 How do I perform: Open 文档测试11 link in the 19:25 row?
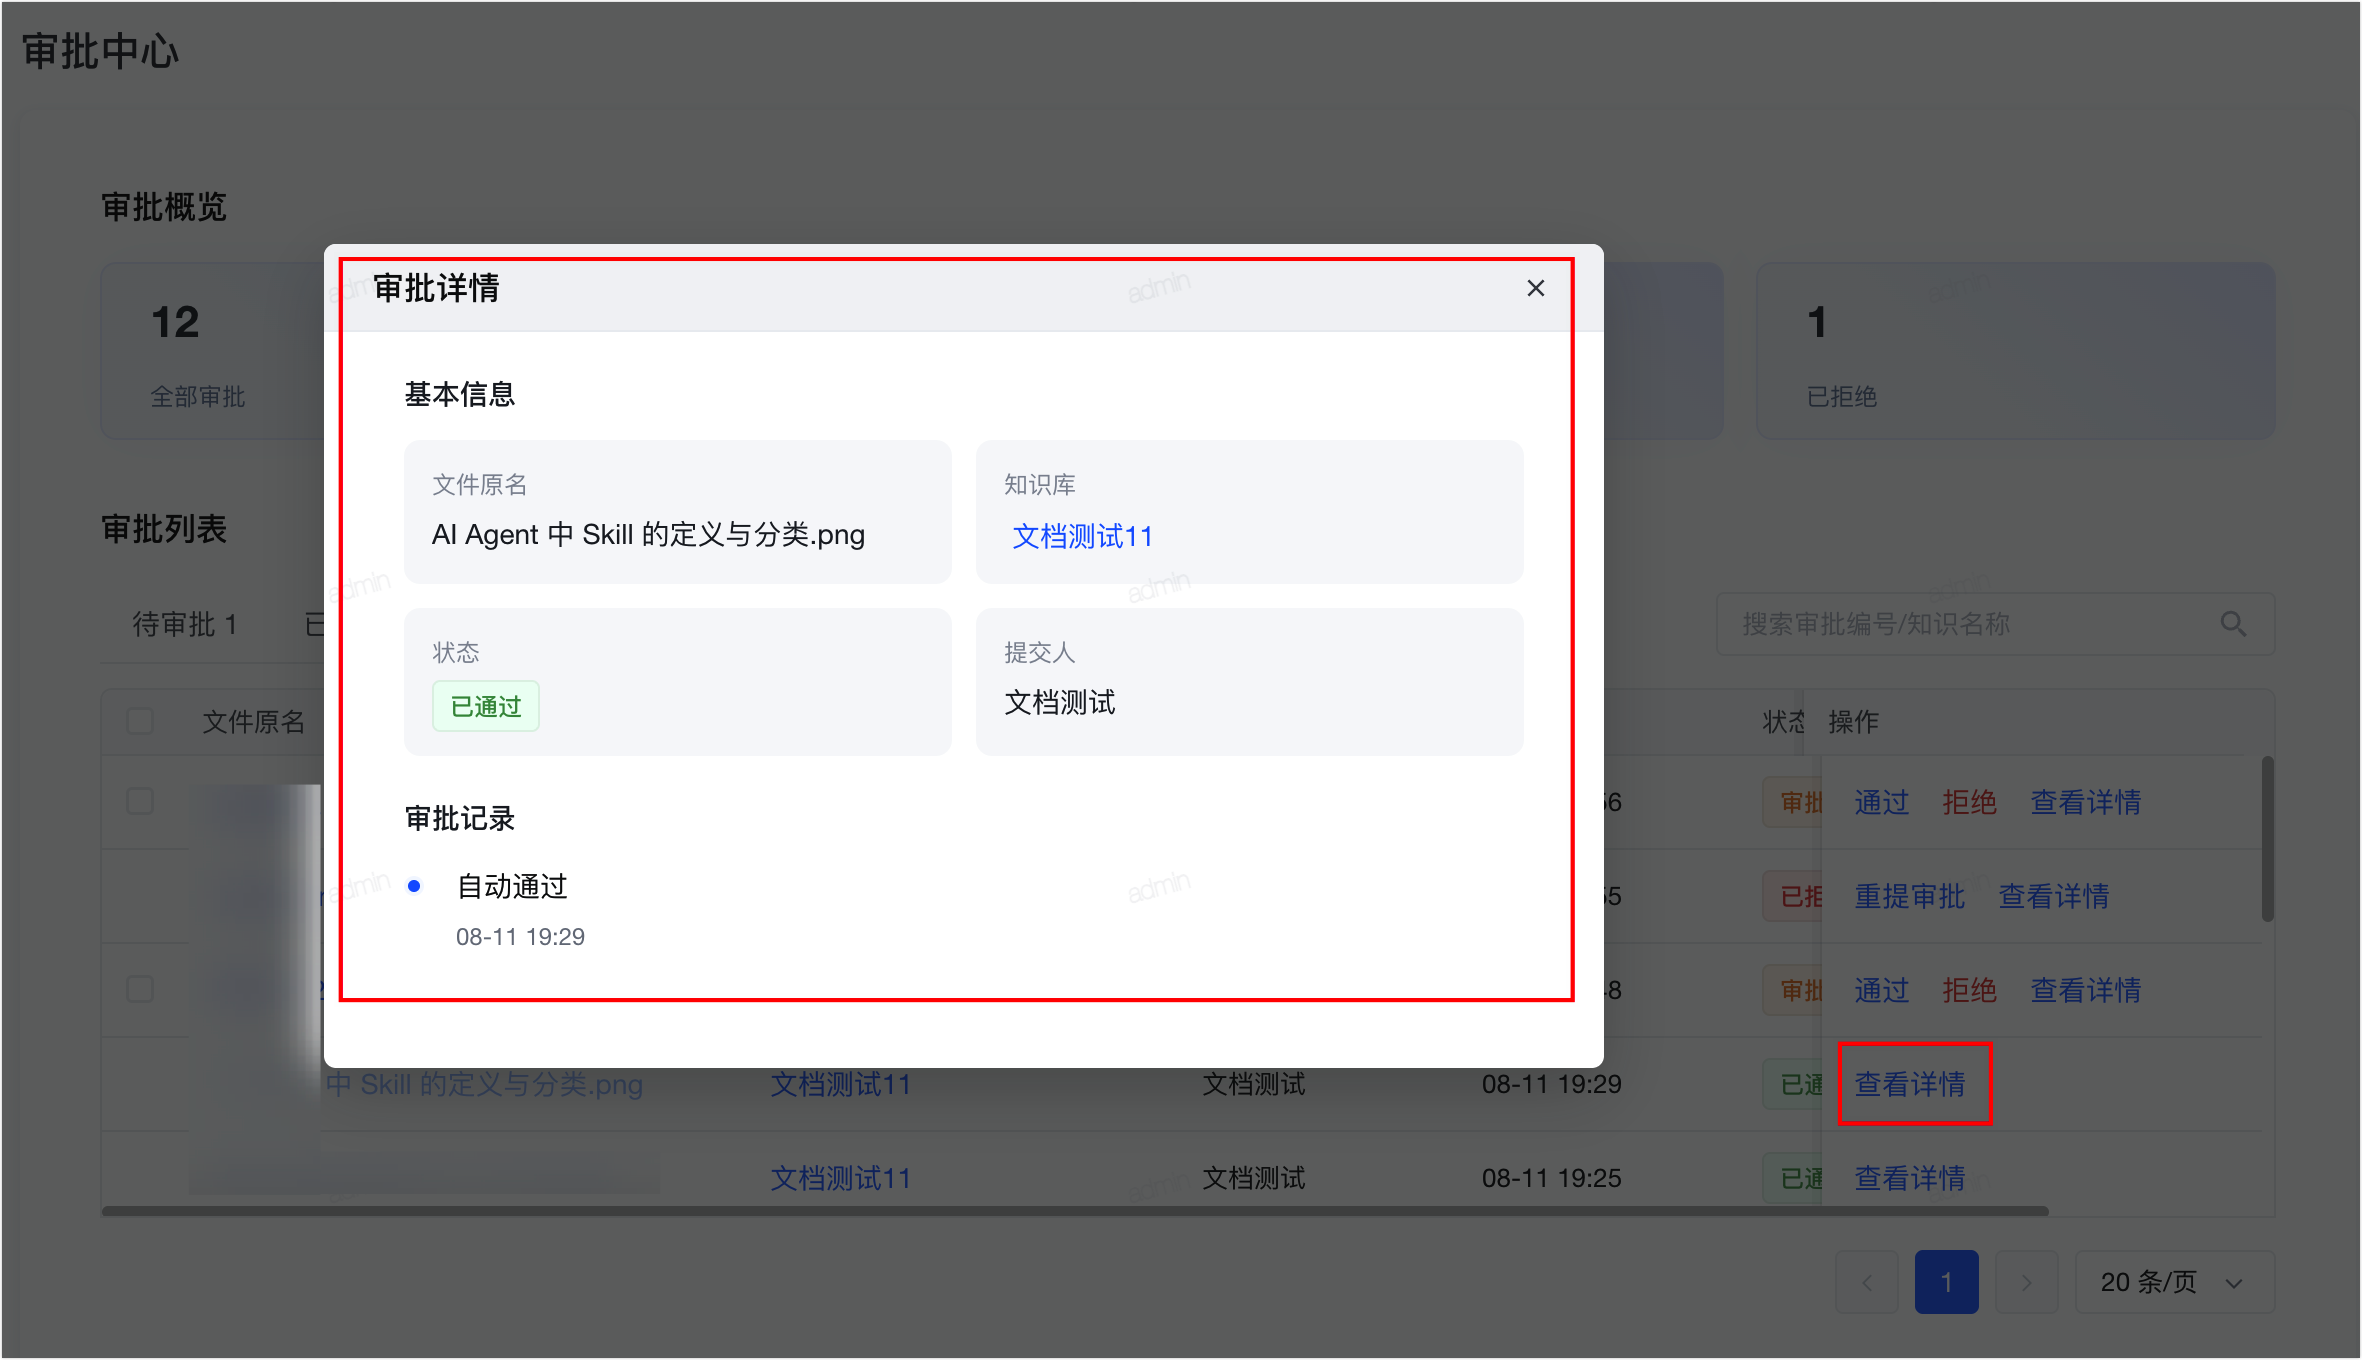click(x=840, y=1178)
